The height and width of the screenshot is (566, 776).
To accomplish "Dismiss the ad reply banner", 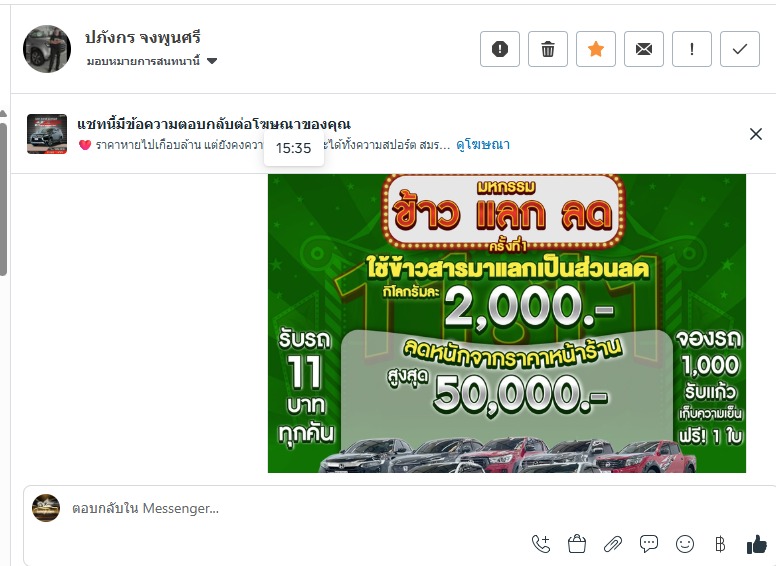I will (756, 134).
